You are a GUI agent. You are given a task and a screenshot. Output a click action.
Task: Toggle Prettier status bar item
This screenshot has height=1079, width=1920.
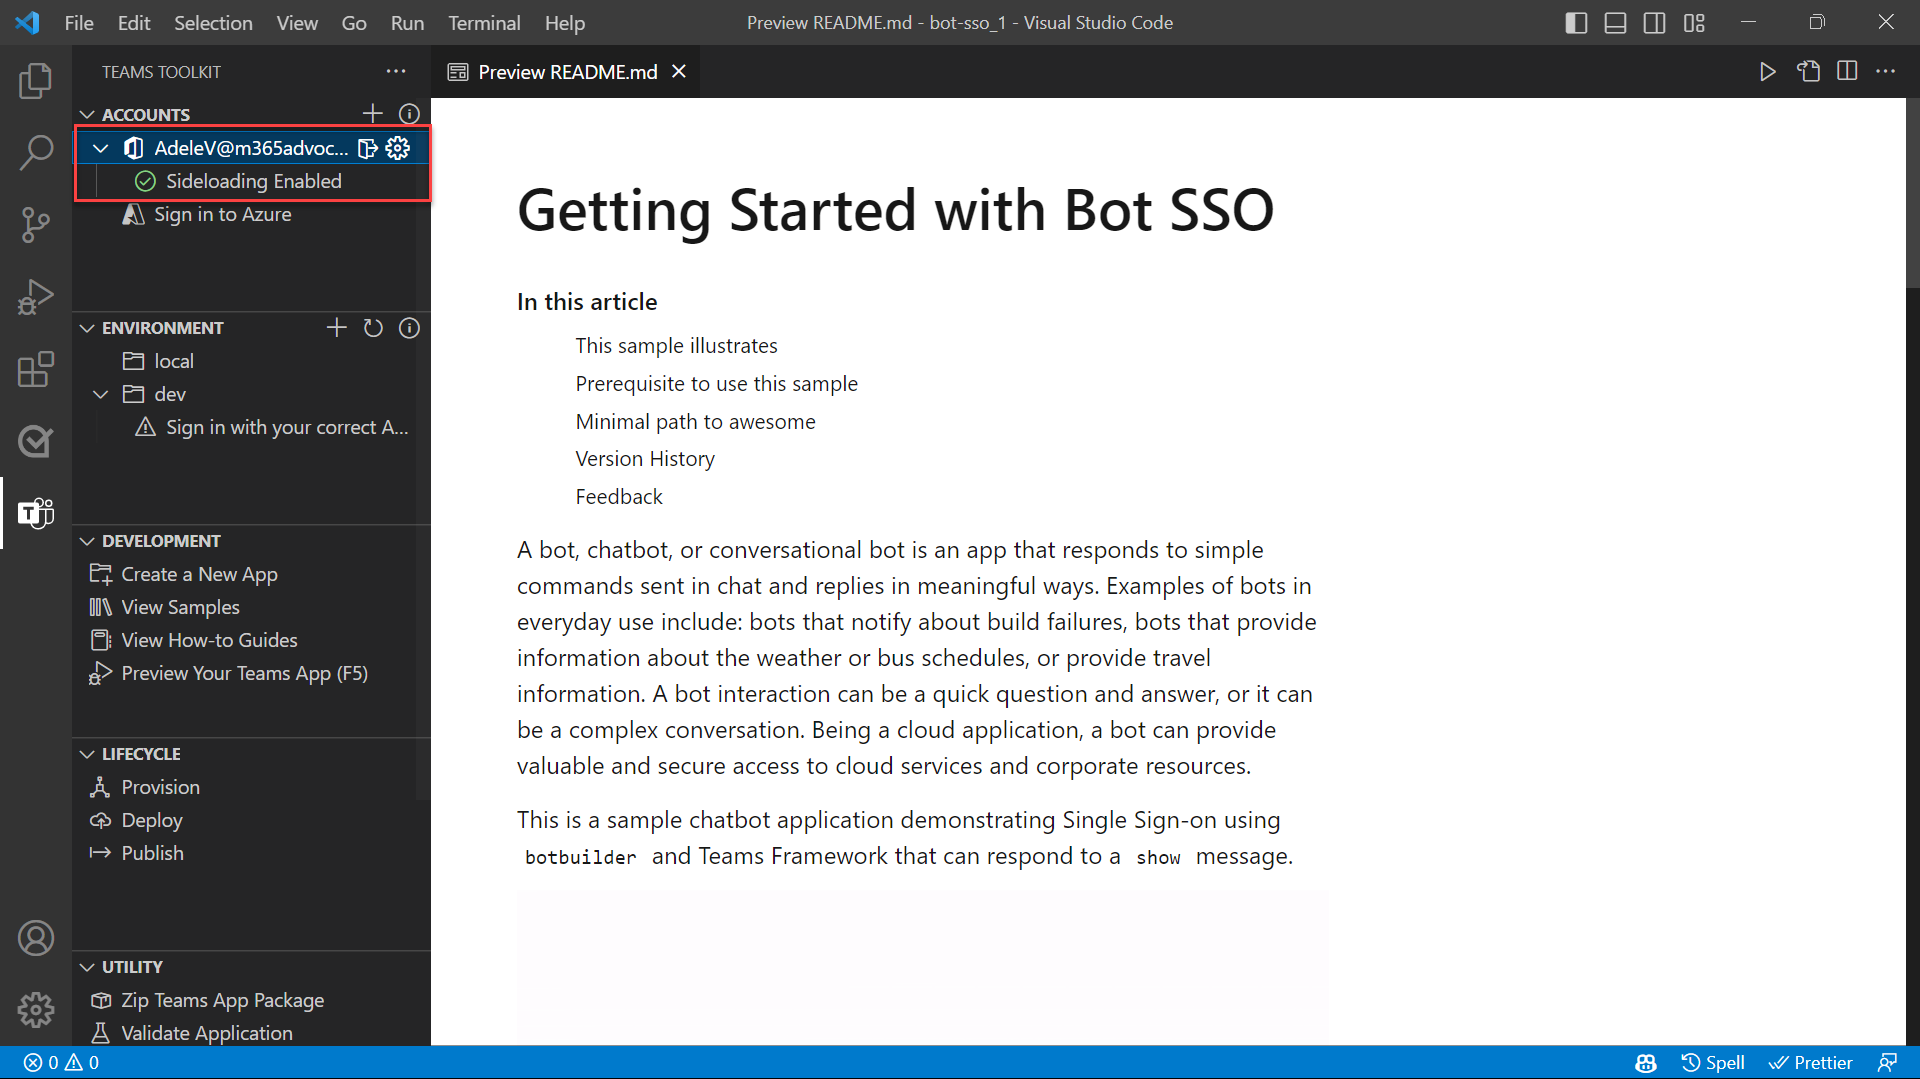pos(1810,1062)
